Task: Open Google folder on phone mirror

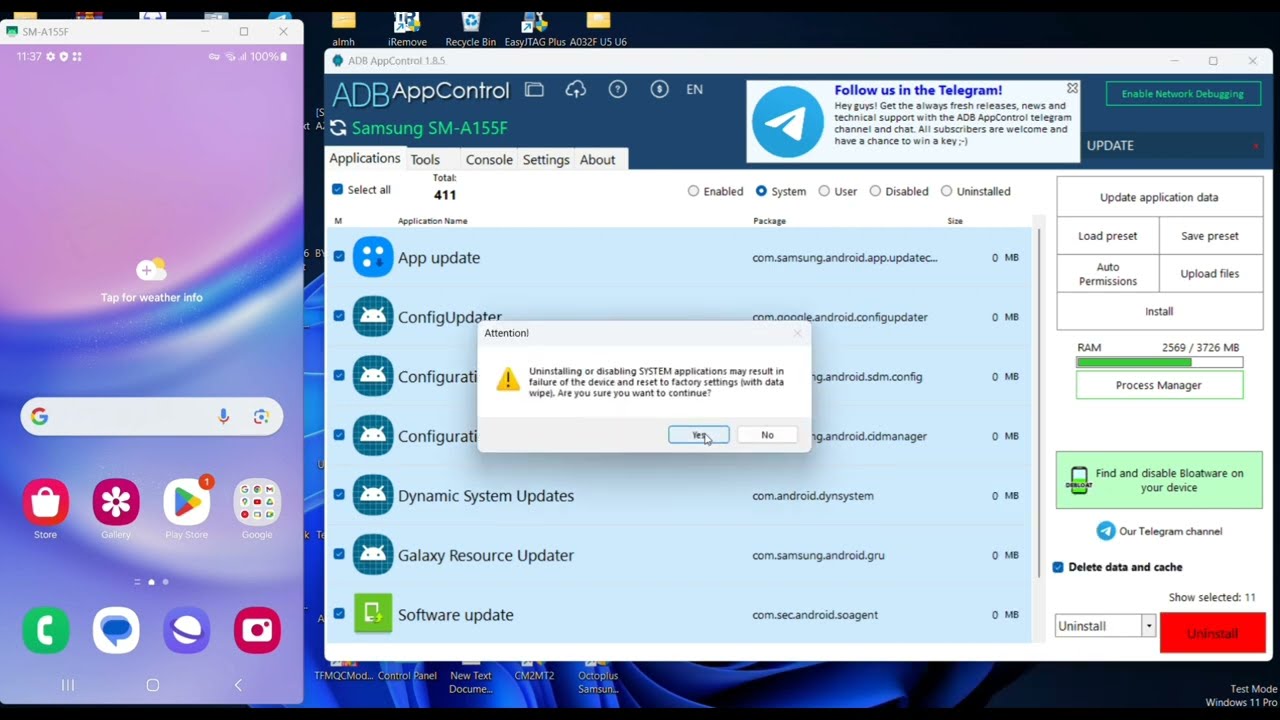Action: (x=257, y=502)
